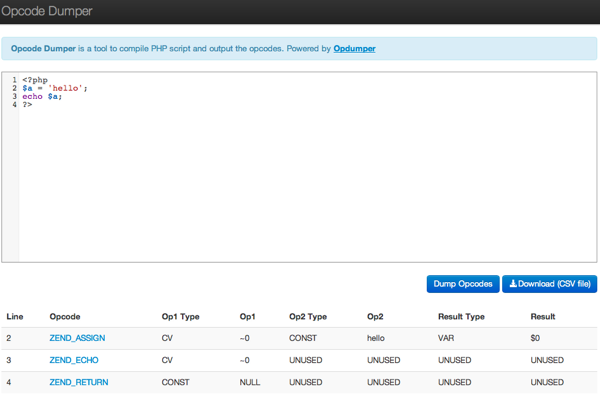This screenshot has height=398, width=600.
Task: Open the Opdumper link
Action: point(354,49)
